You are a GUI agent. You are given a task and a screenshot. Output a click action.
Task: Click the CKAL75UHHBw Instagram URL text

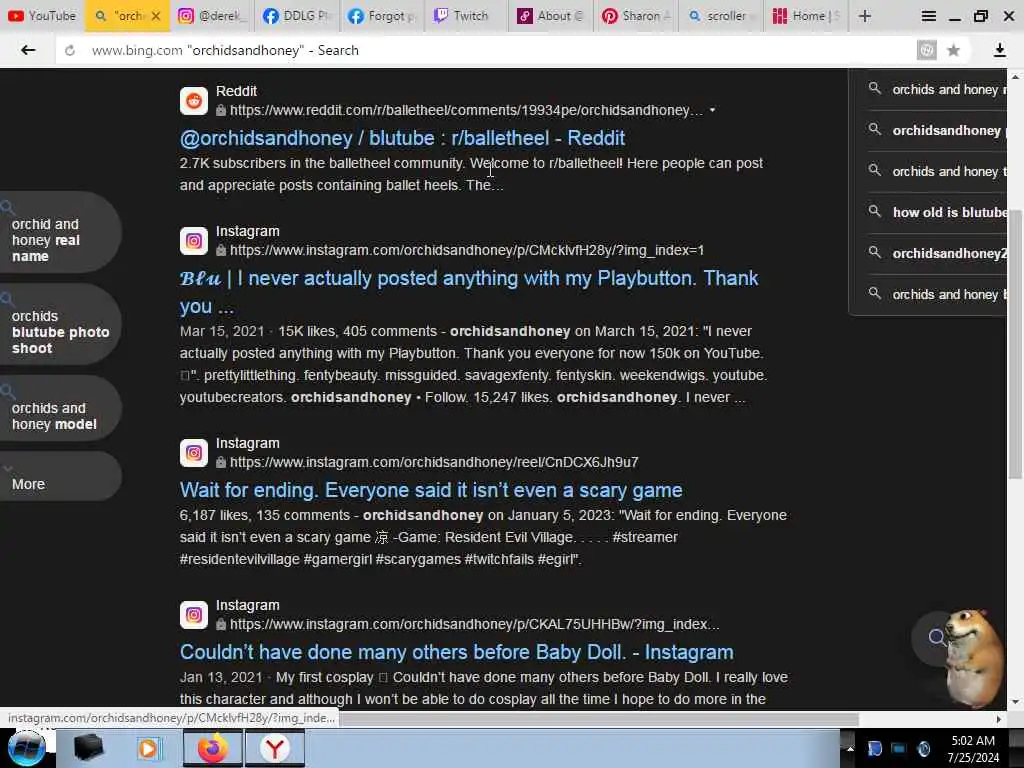click(x=475, y=624)
